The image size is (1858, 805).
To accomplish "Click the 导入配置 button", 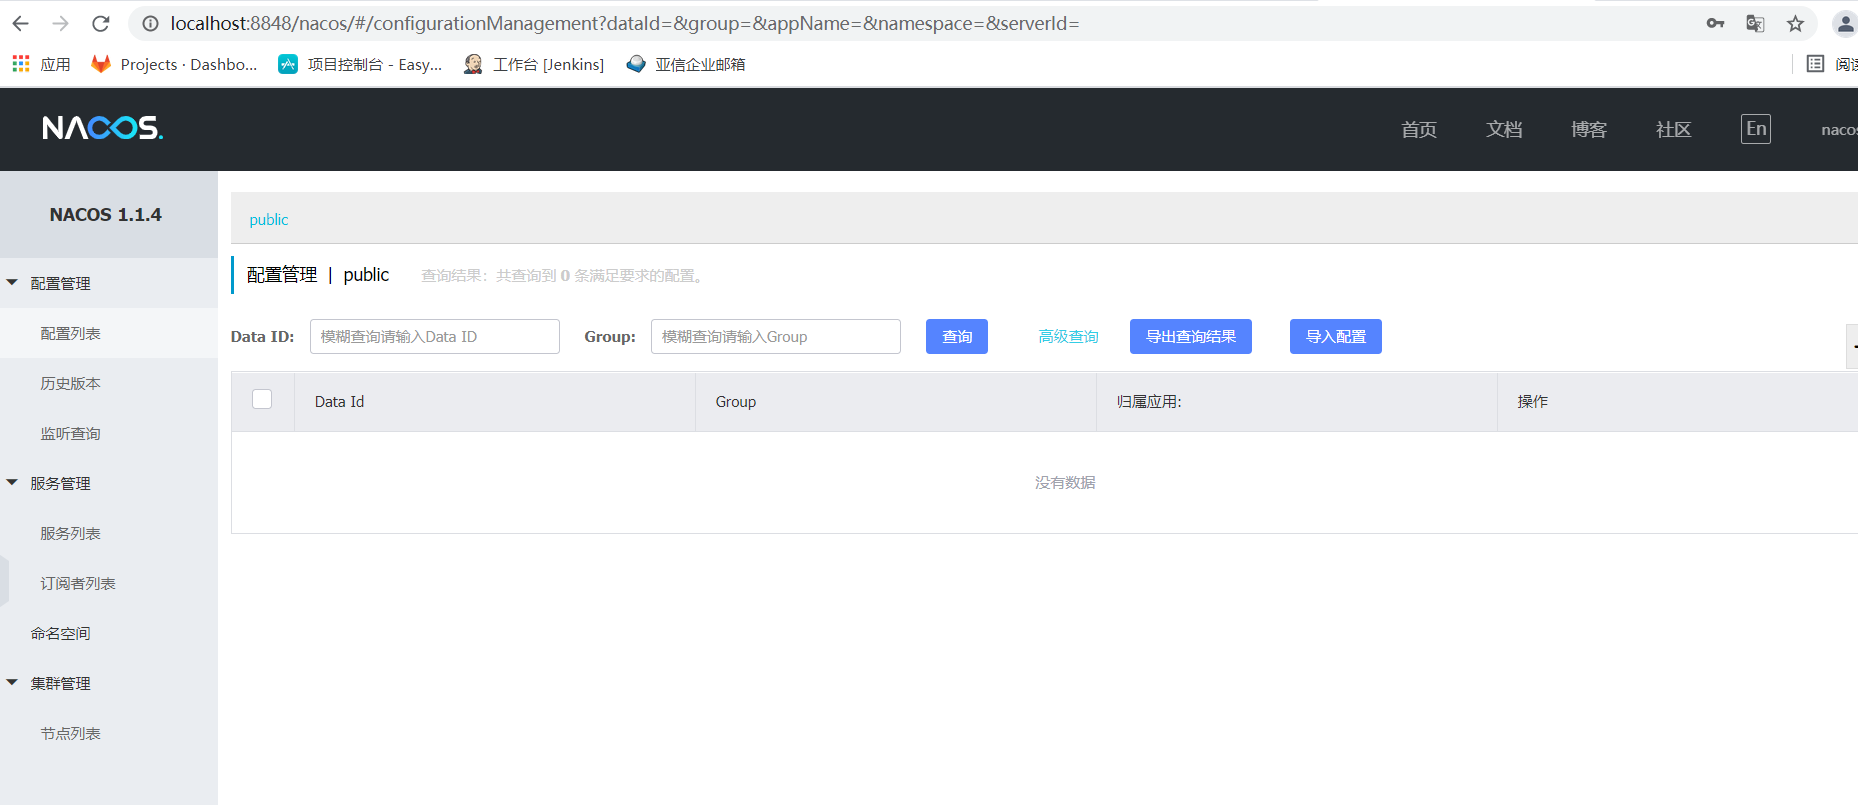I will point(1336,336).
